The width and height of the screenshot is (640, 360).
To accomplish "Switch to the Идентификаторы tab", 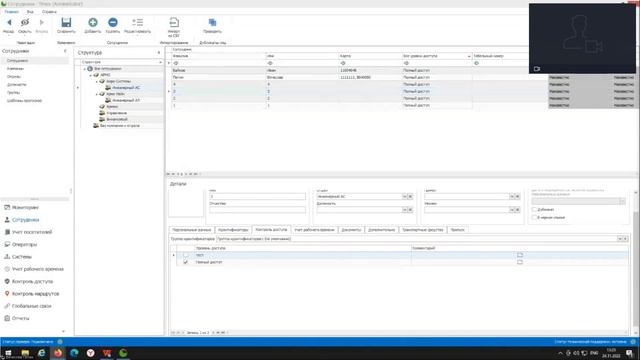I will (x=233, y=230).
